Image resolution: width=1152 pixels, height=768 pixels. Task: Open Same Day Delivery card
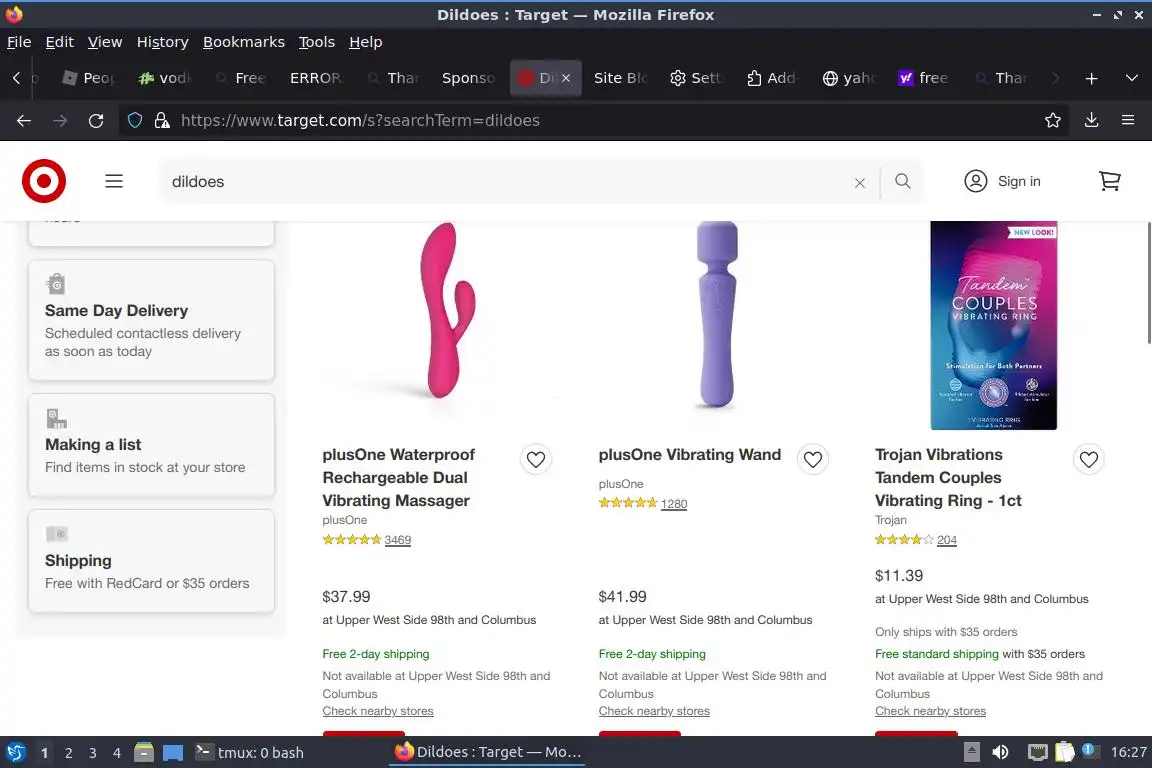coord(151,320)
